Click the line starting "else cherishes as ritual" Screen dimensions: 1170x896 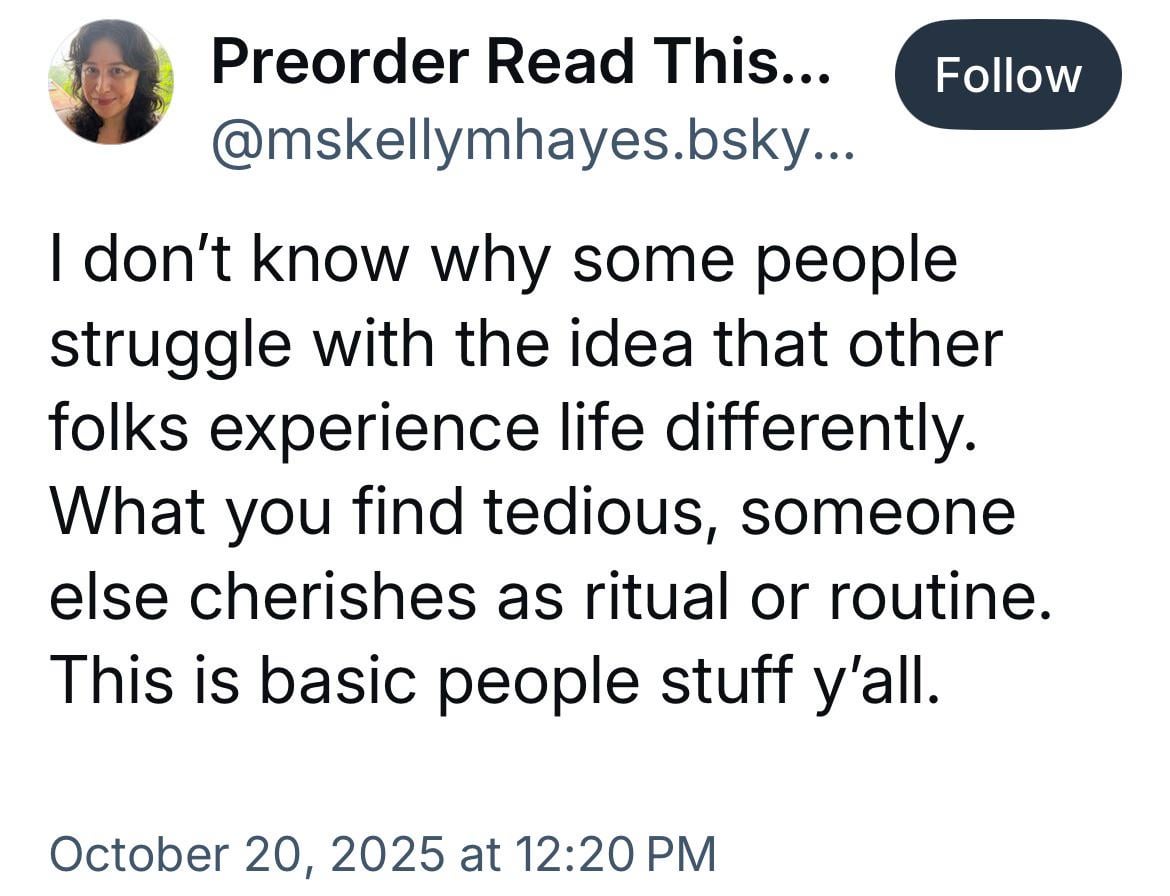click(x=550, y=597)
